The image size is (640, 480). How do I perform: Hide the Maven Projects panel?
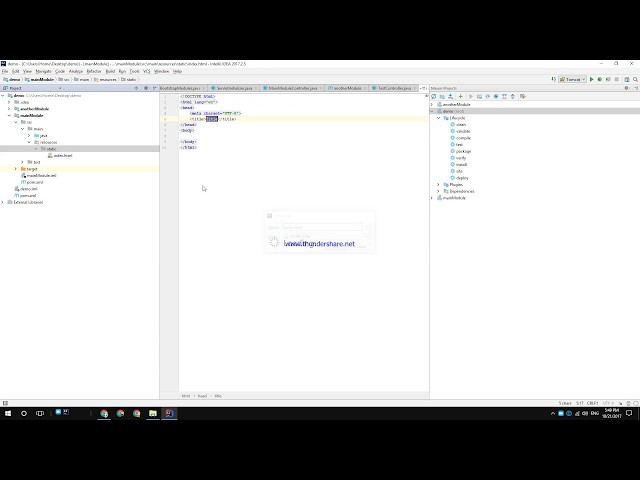pos(636,88)
